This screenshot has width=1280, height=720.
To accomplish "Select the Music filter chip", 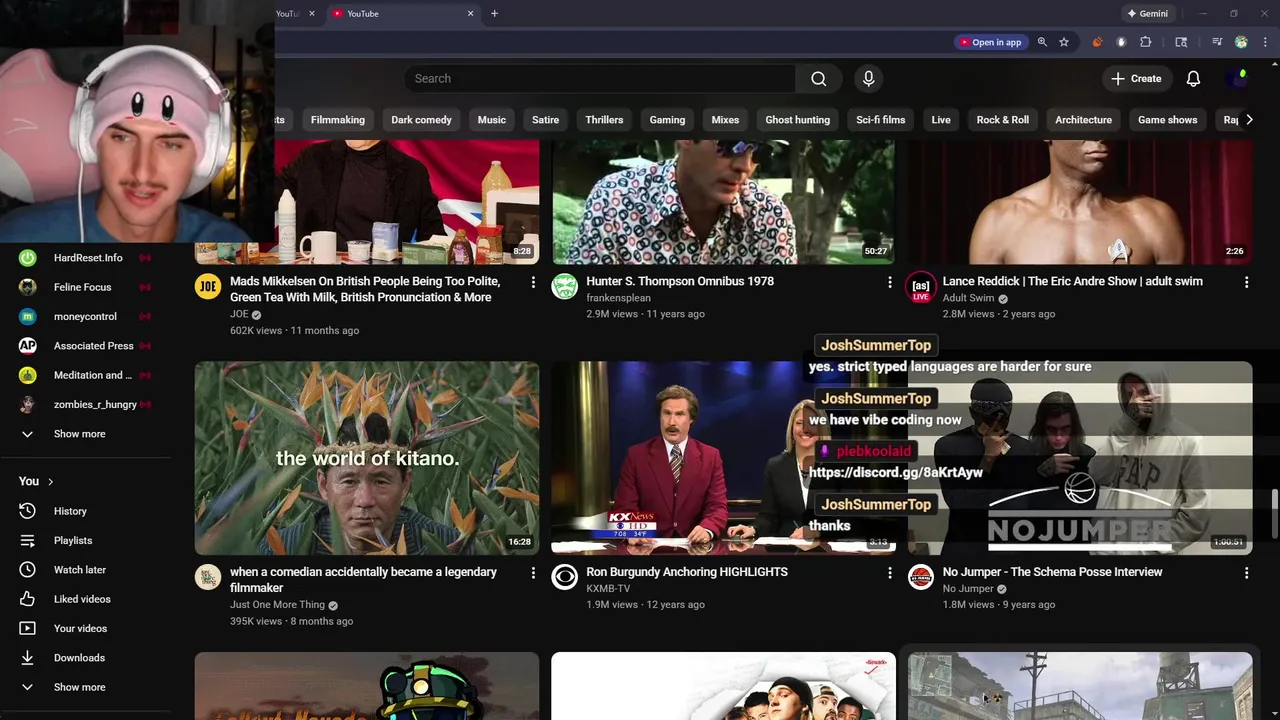I will 491,120.
